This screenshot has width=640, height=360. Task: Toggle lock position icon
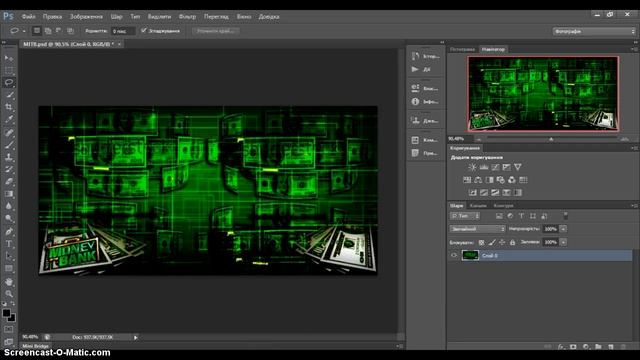(502, 242)
